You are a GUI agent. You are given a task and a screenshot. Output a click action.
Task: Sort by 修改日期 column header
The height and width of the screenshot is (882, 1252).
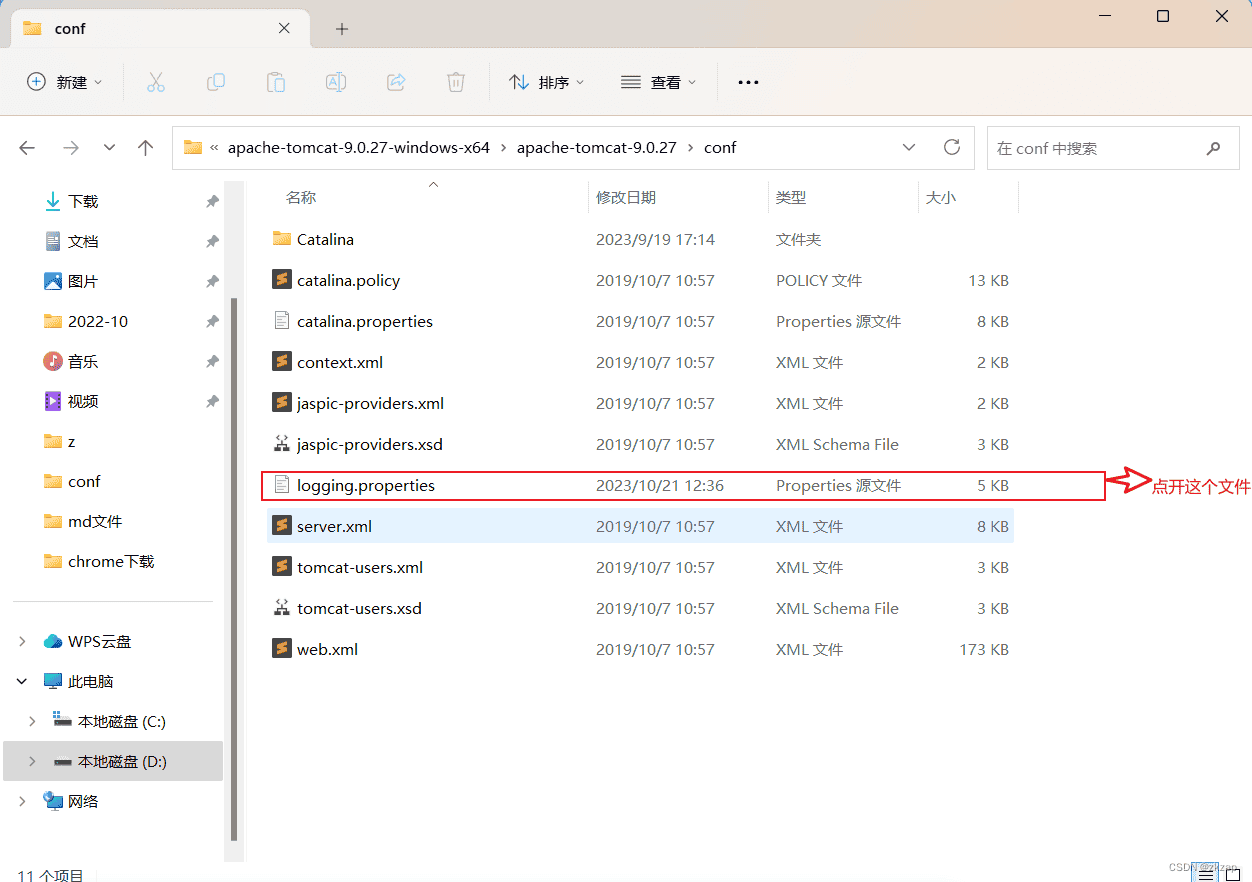pyautogui.click(x=626, y=198)
